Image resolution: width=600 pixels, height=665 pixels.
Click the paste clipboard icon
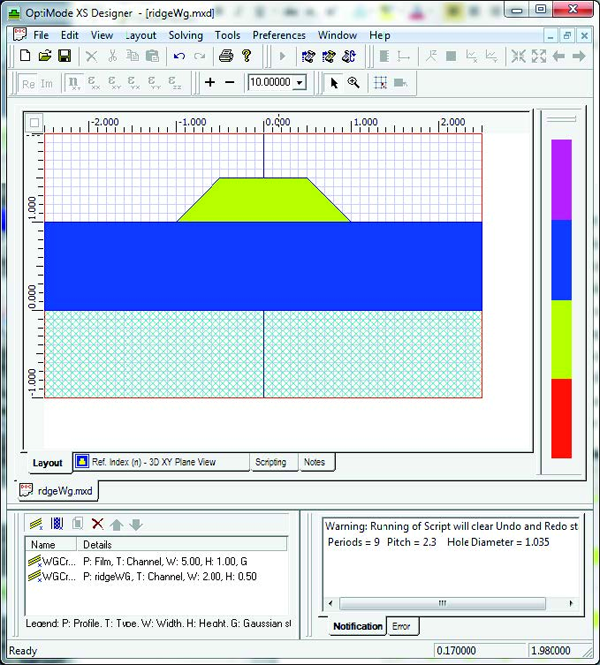coord(152,56)
